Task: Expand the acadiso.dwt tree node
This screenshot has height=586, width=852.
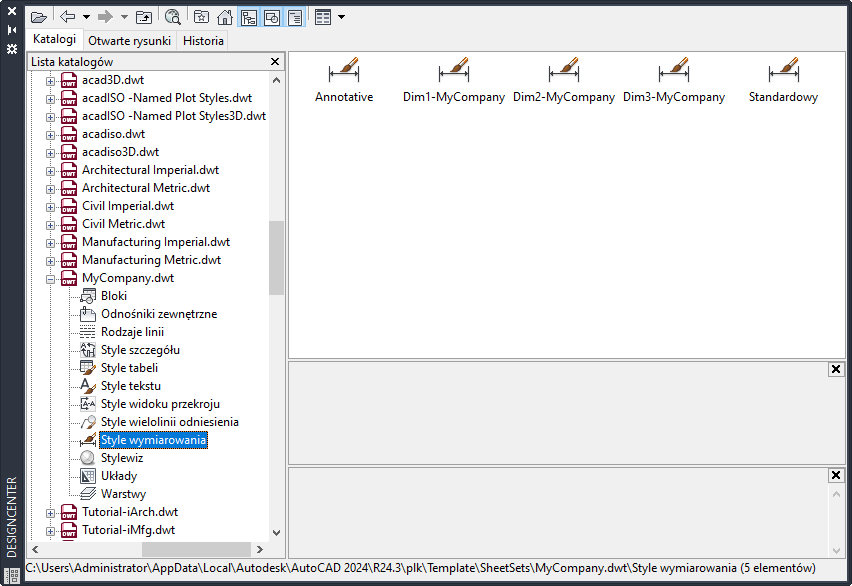Action: click(x=50, y=135)
